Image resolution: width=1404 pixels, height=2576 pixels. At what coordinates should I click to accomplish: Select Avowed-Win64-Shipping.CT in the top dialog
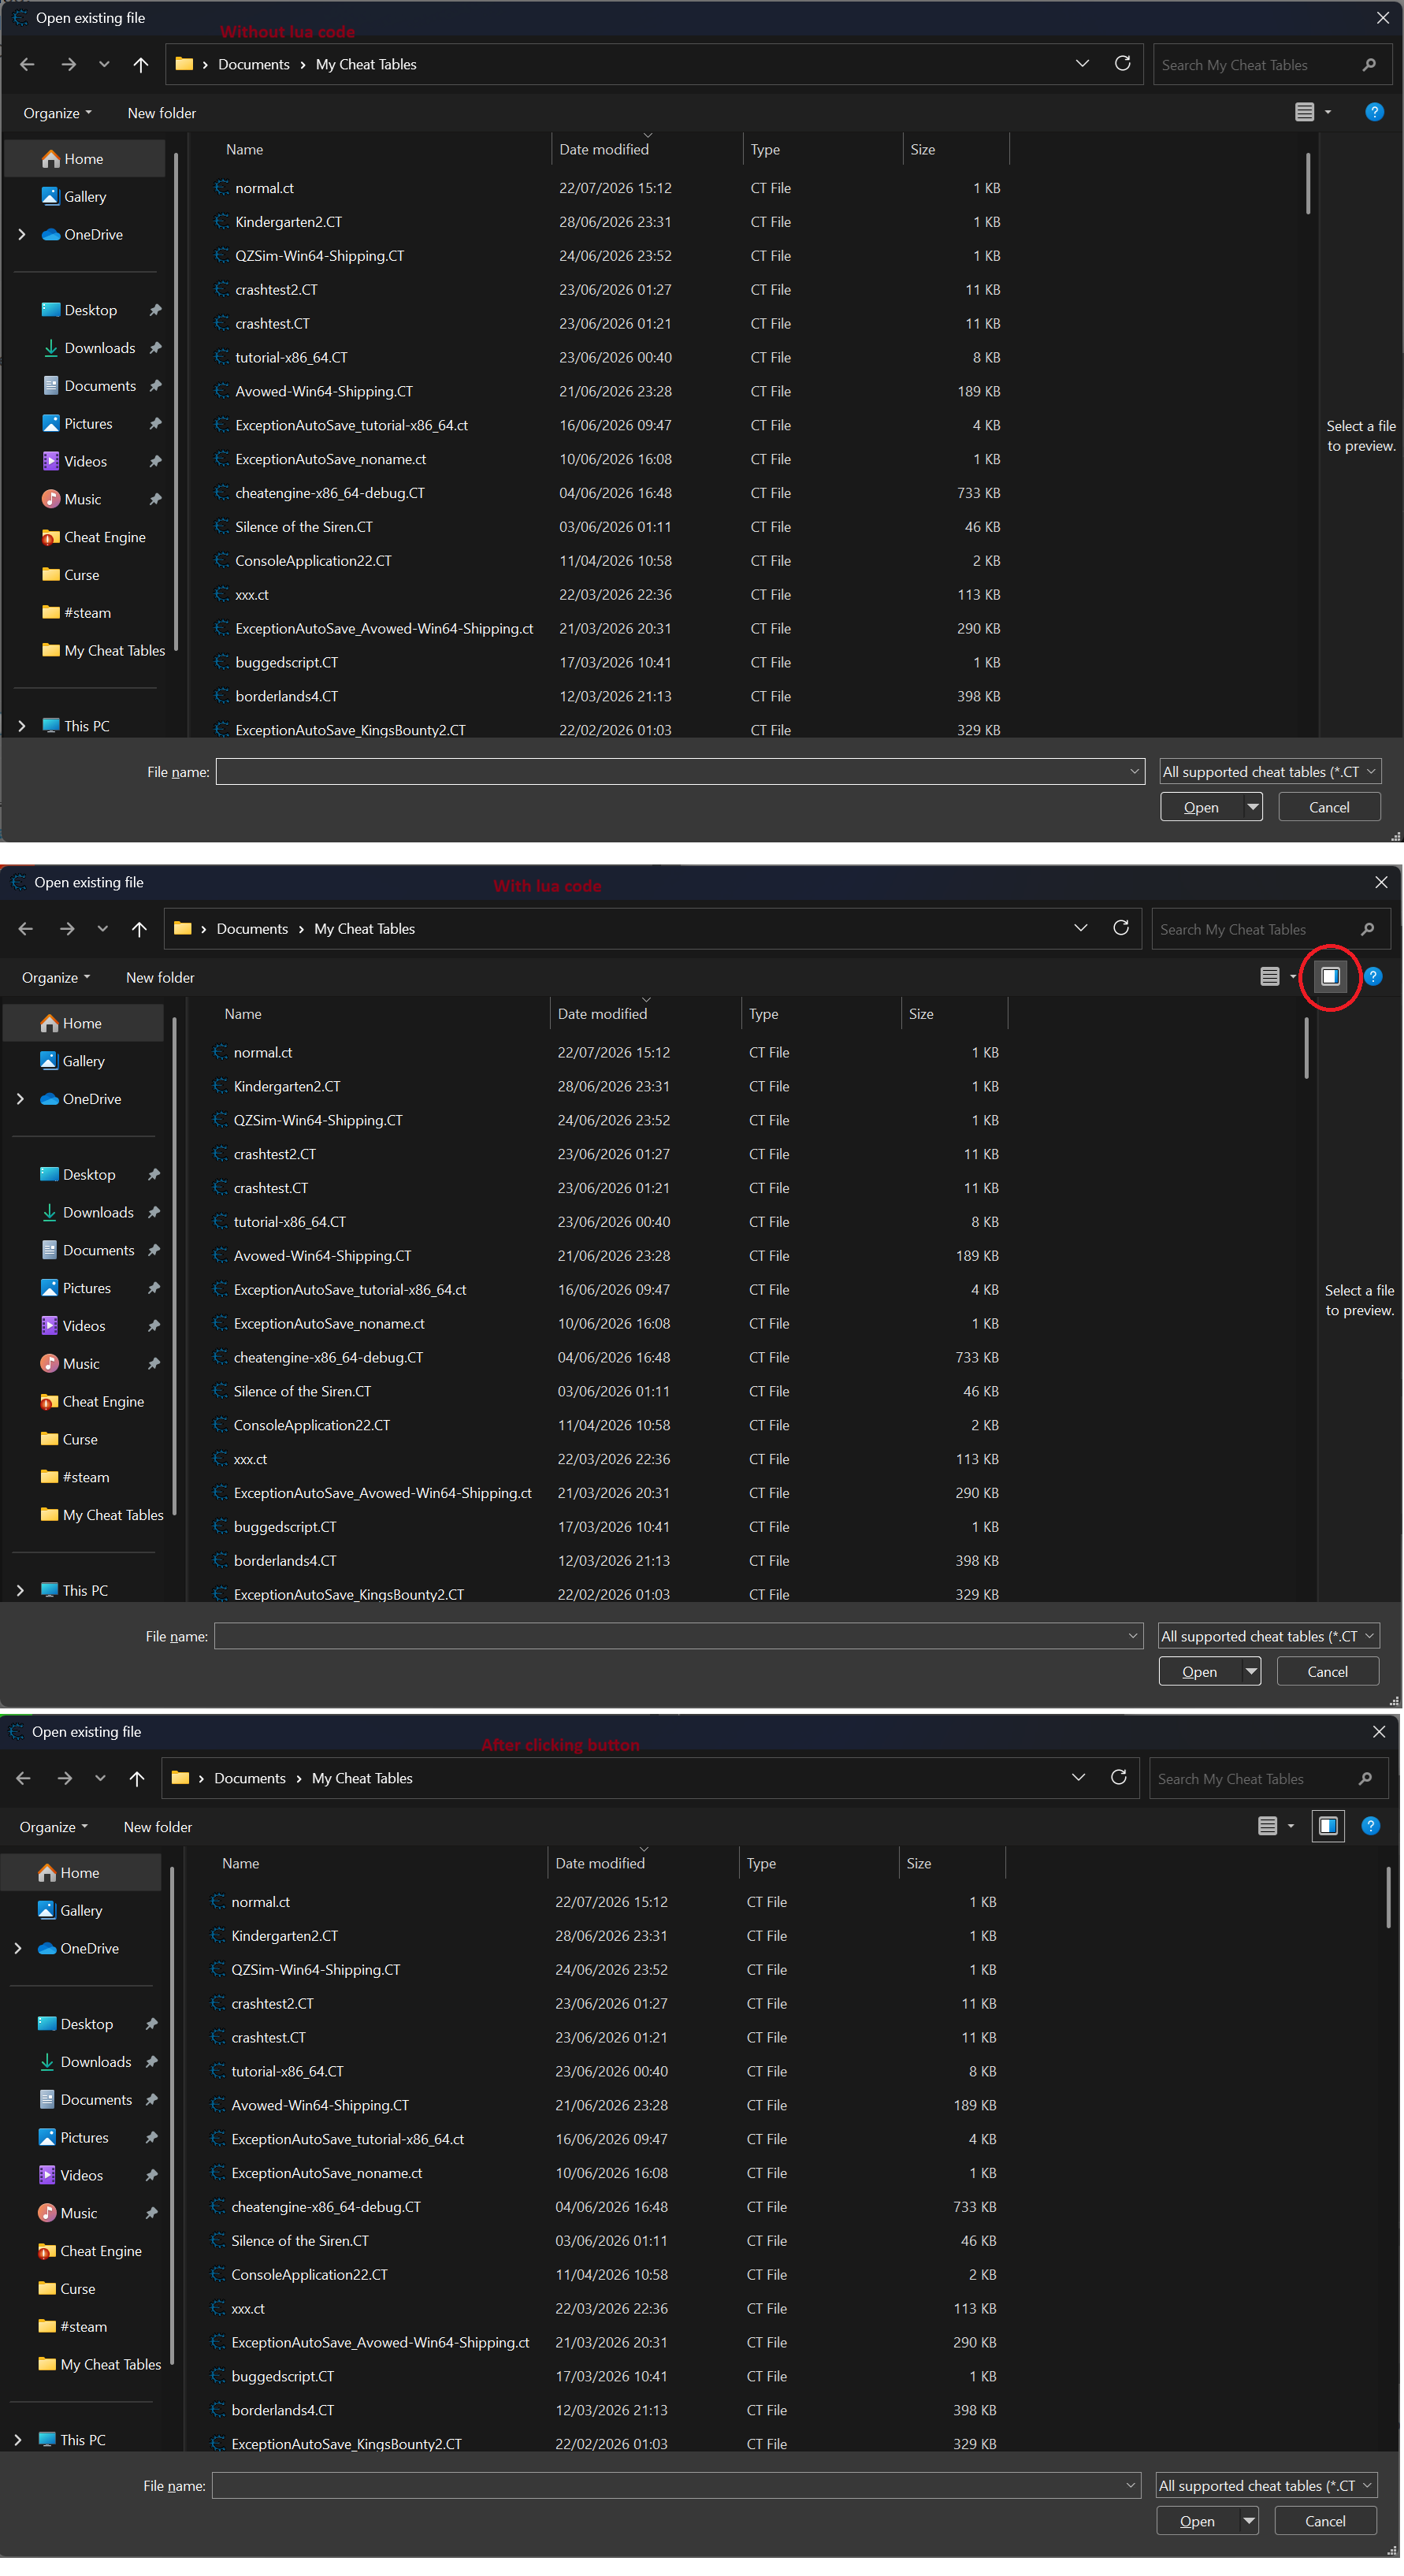pyautogui.click(x=323, y=391)
